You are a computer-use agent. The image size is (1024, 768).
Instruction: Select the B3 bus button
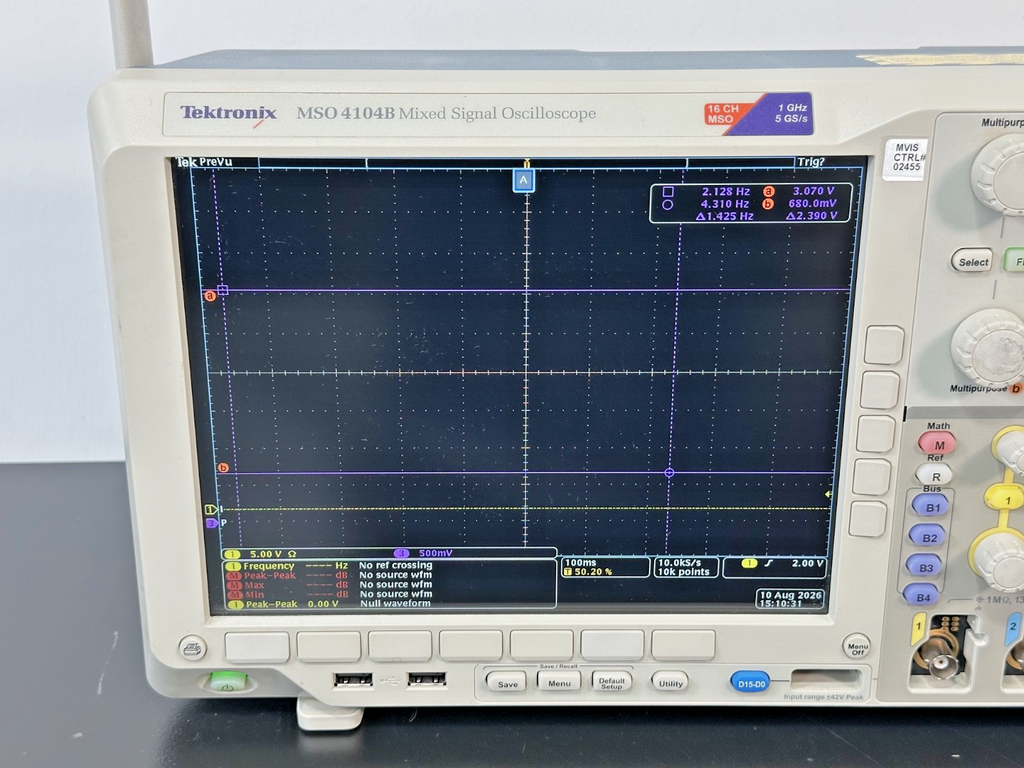coord(925,568)
